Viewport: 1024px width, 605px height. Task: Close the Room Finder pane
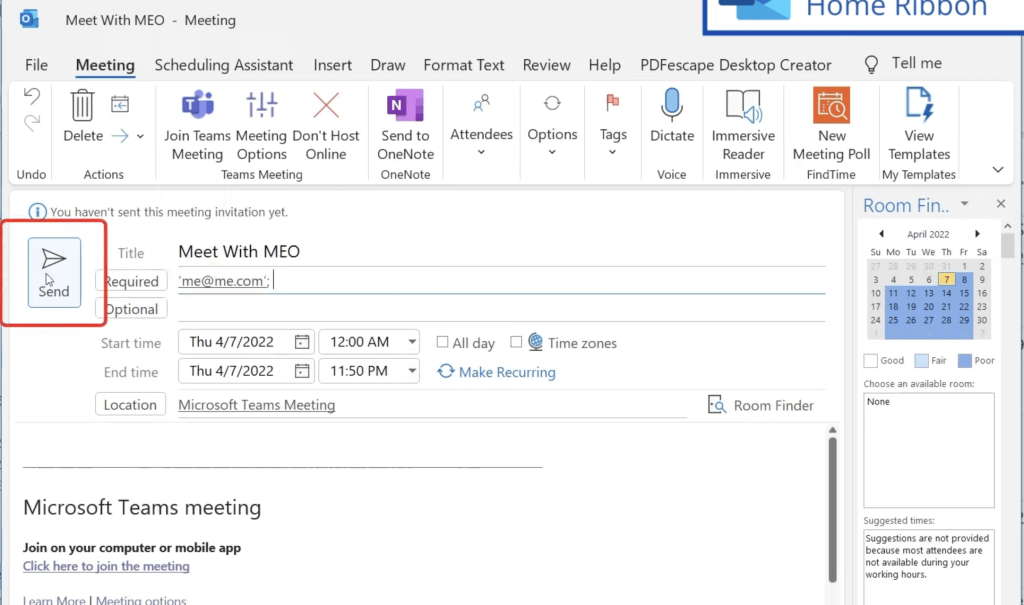pyautogui.click(x=1000, y=204)
